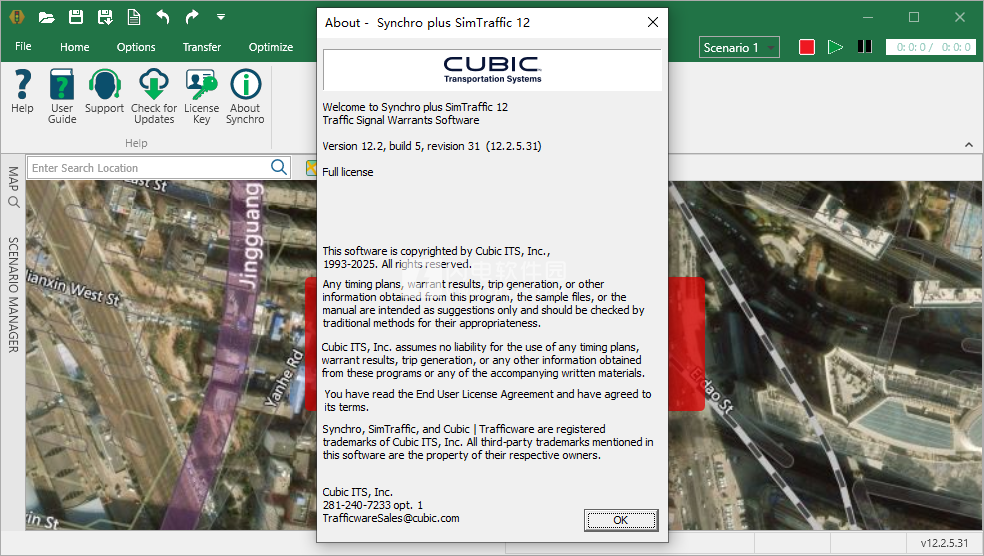Open the File menu
Viewport: 984px width, 556px height.
[23, 46]
